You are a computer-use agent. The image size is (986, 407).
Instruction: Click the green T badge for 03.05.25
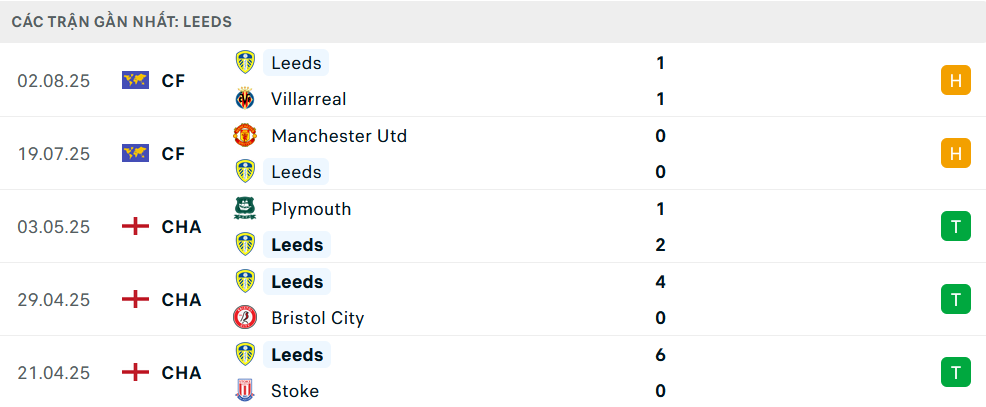coord(956,227)
